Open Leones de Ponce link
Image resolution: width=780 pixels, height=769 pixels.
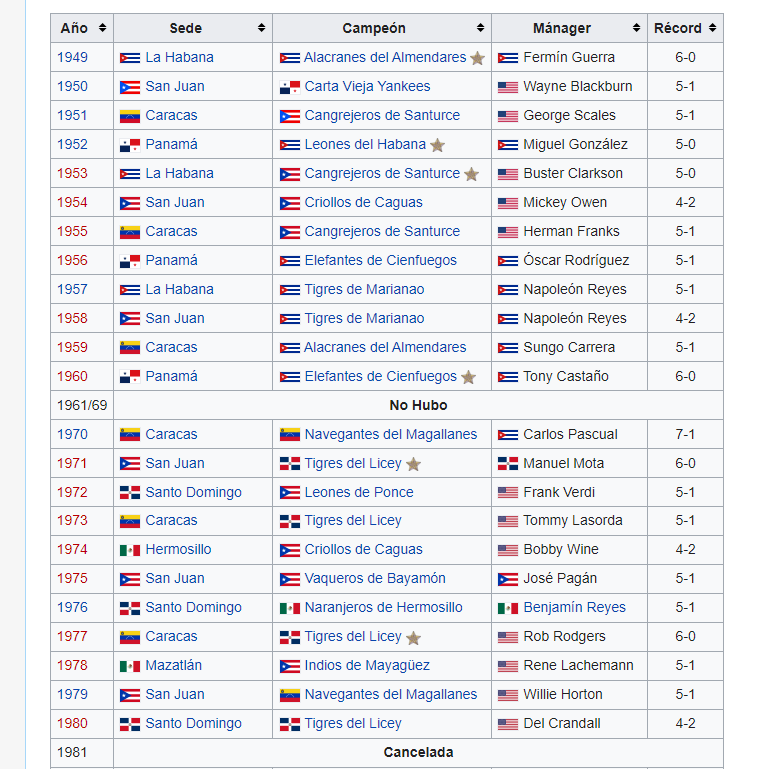(x=359, y=492)
